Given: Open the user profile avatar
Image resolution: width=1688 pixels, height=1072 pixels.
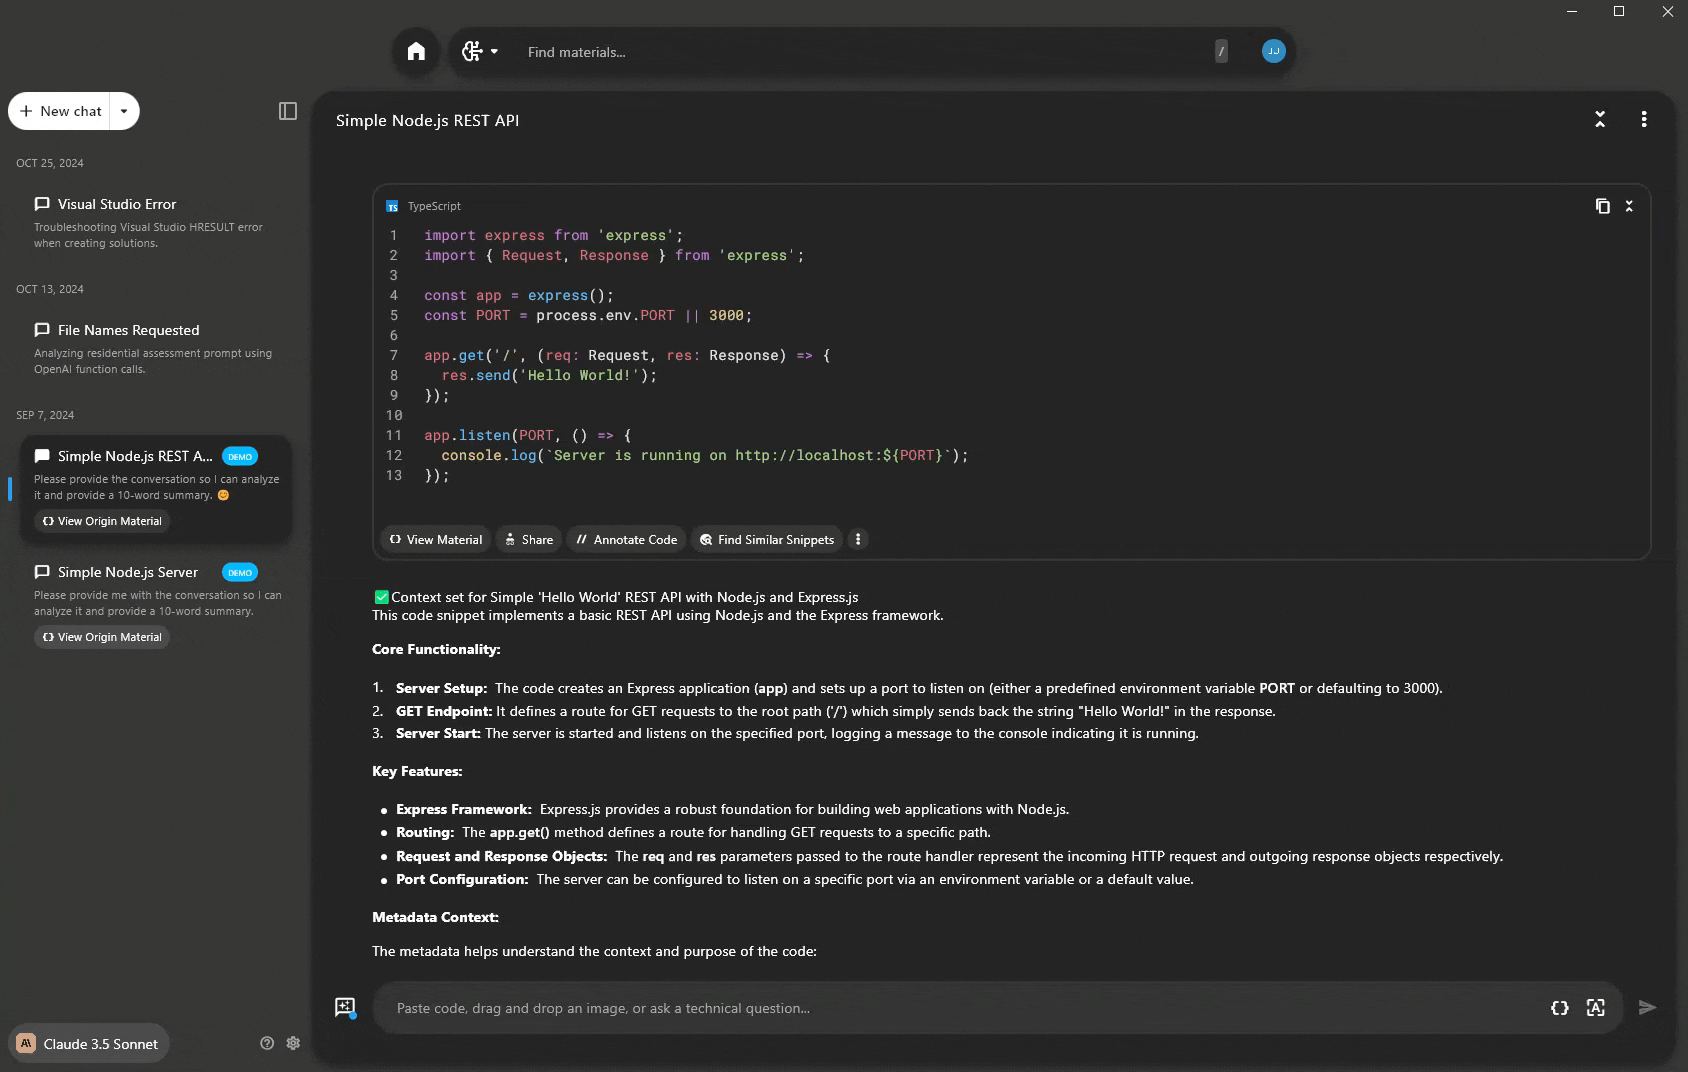Looking at the screenshot, I should point(1273,51).
